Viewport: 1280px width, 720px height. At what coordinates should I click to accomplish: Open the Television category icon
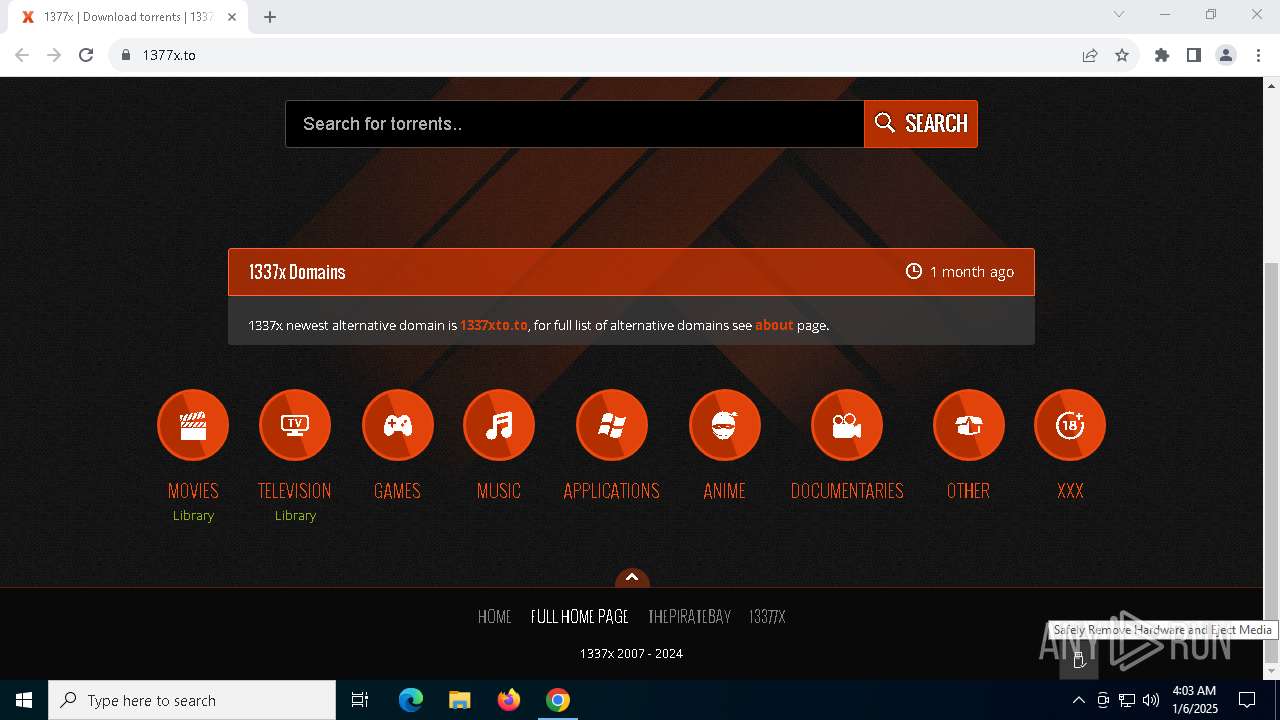coord(295,425)
